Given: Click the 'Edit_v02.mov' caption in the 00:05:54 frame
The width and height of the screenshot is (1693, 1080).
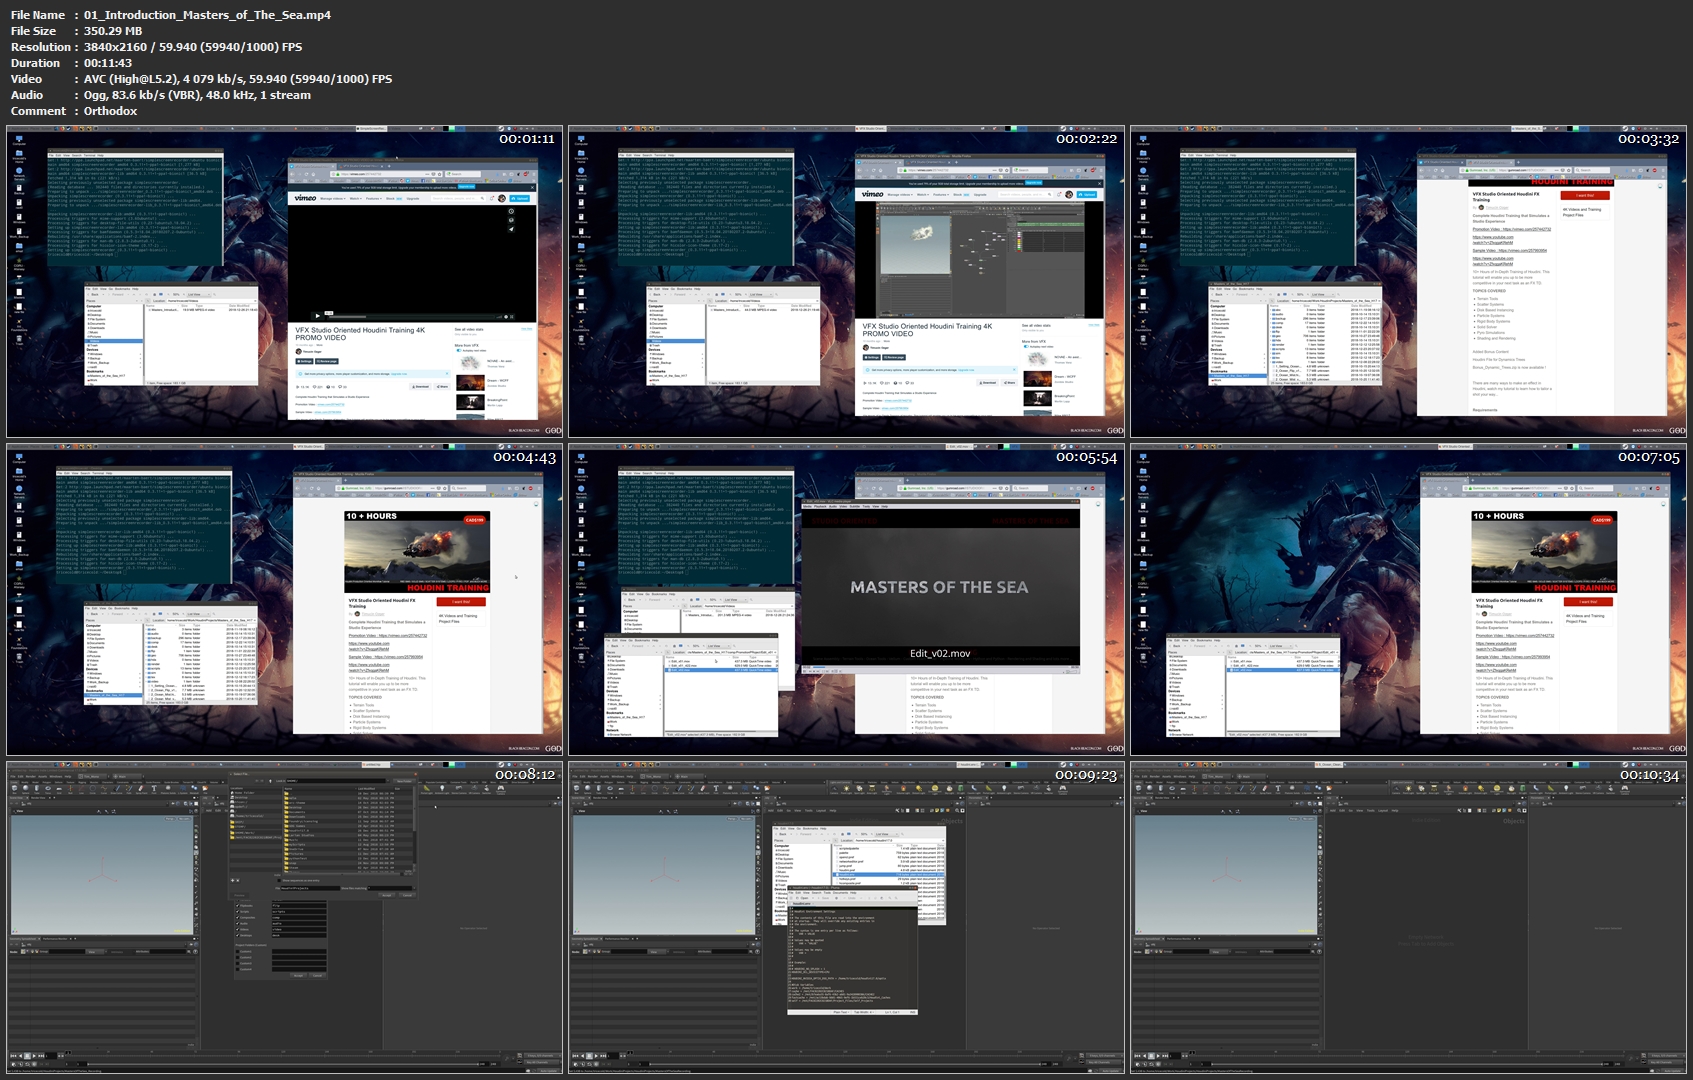Looking at the screenshot, I should 940,653.
